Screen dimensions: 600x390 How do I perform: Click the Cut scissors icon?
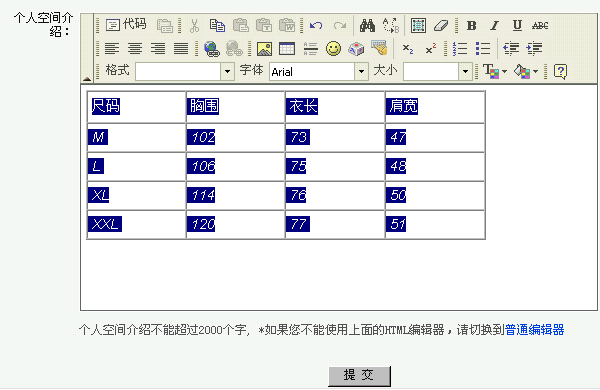click(x=194, y=26)
